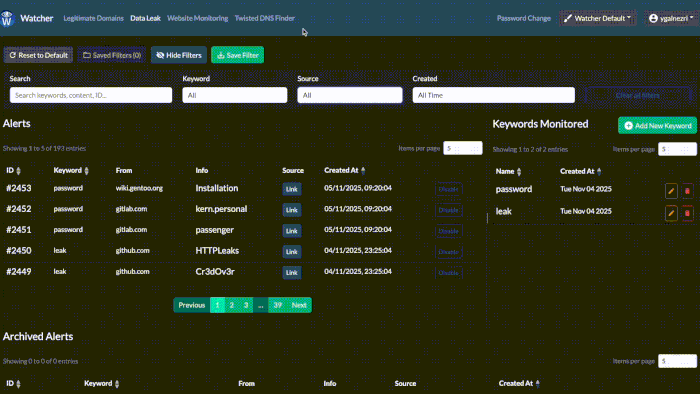Click passenger info text
This screenshot has width=700, height=394.
click(x=214, y=230)
